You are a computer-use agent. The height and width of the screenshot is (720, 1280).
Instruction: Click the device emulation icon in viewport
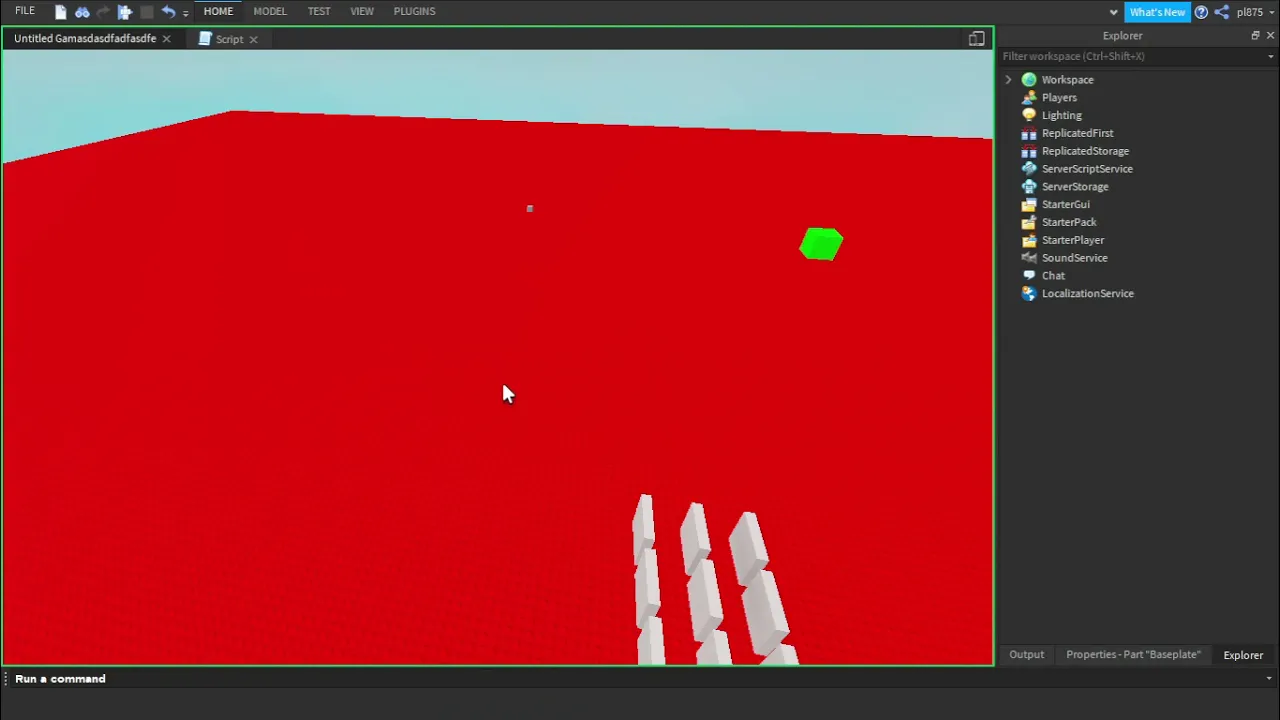tap(976, 39)
